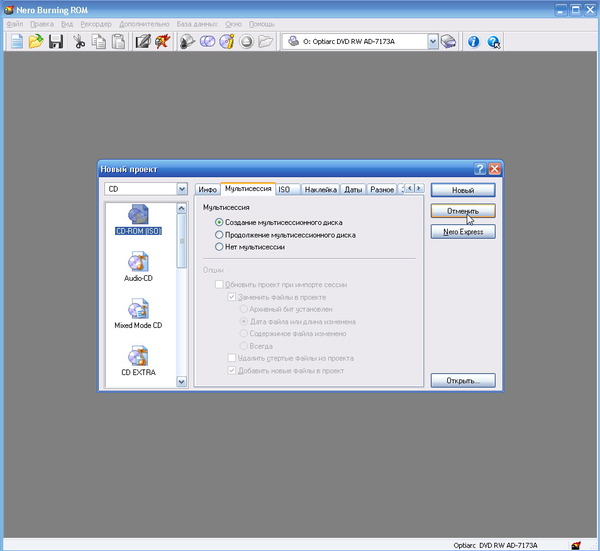Switch to the ISO tab
Screen dimensions: 600x551
pyautogui.click(x=284, y=189)
